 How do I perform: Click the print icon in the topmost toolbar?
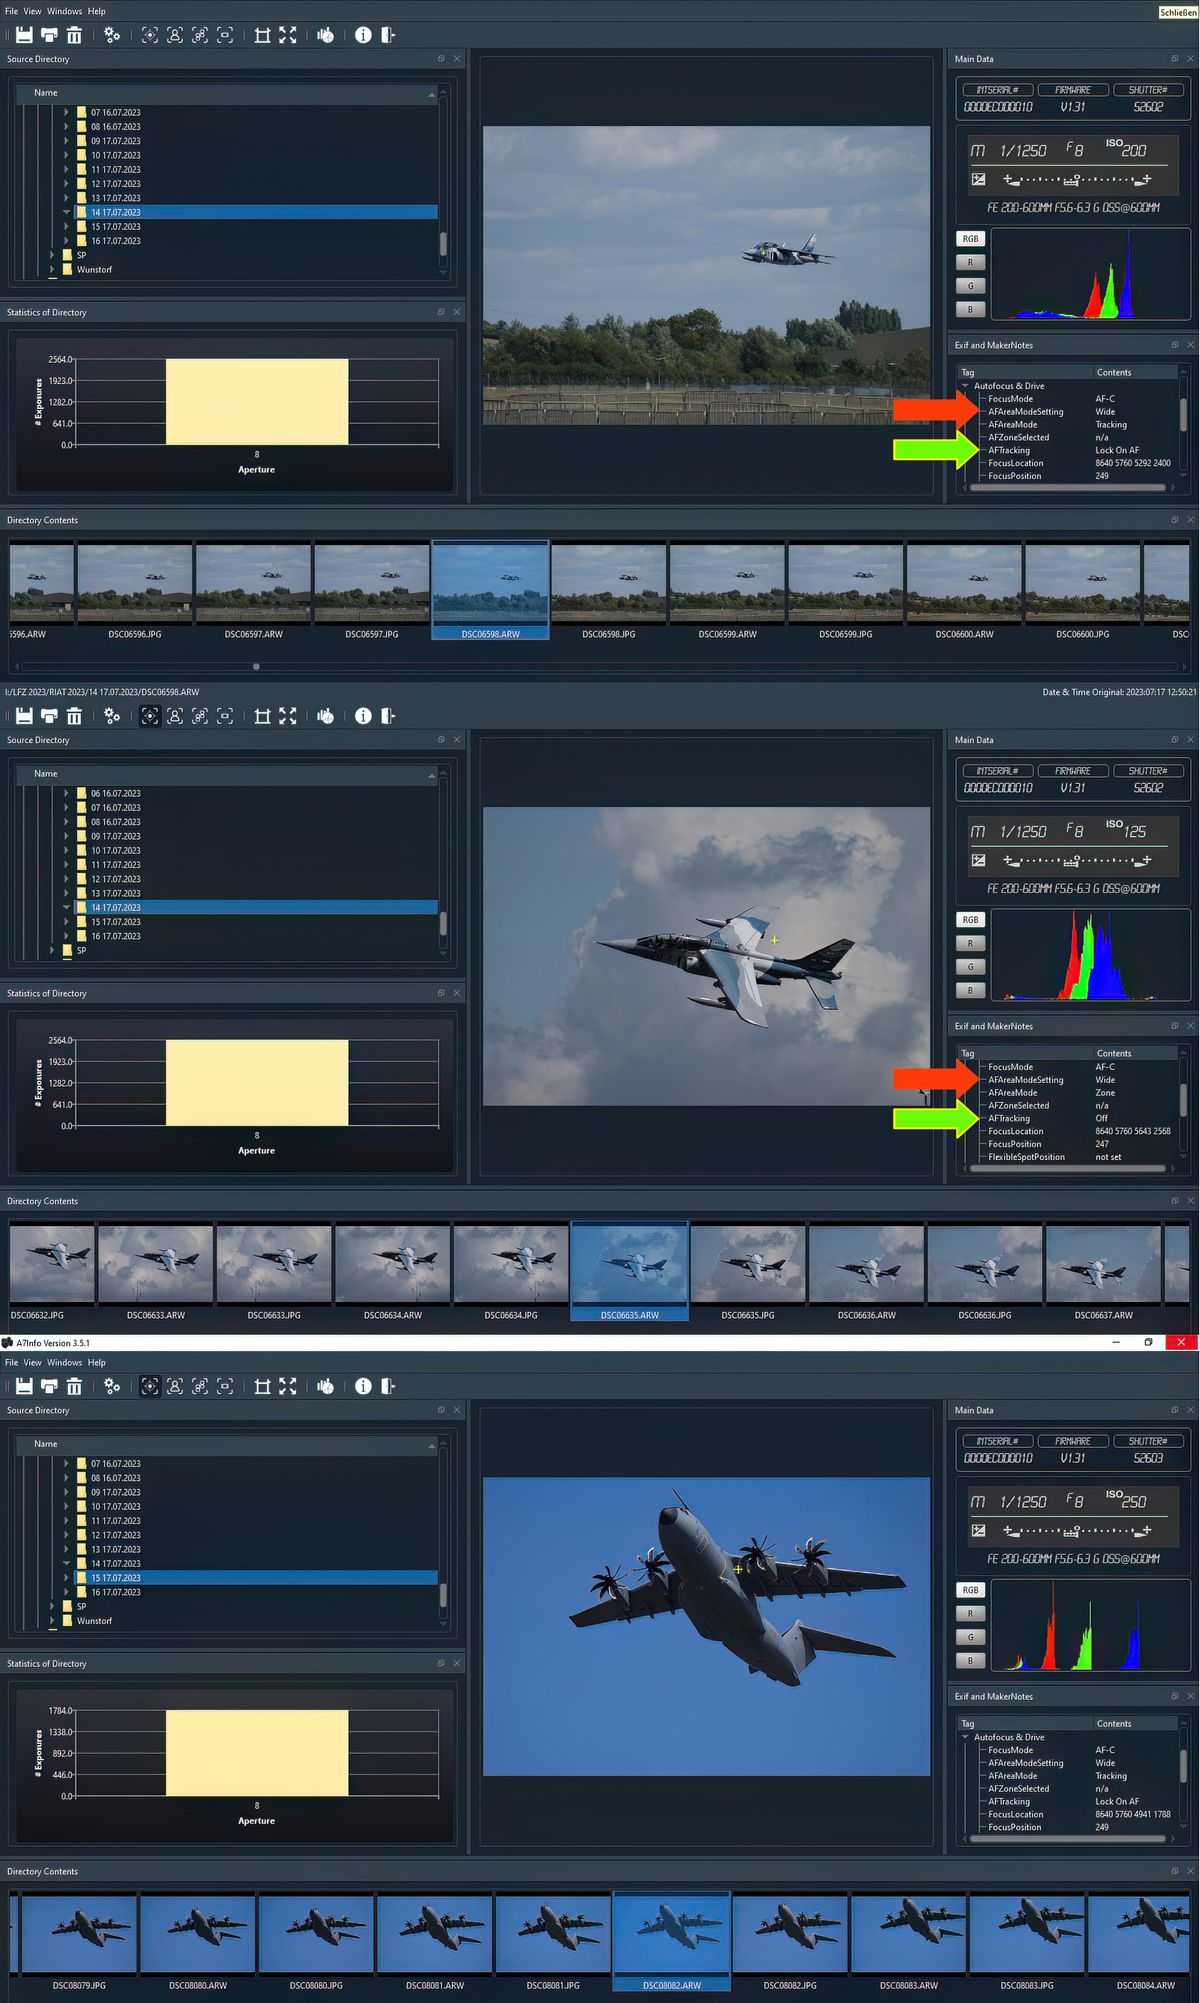(49, 35)
